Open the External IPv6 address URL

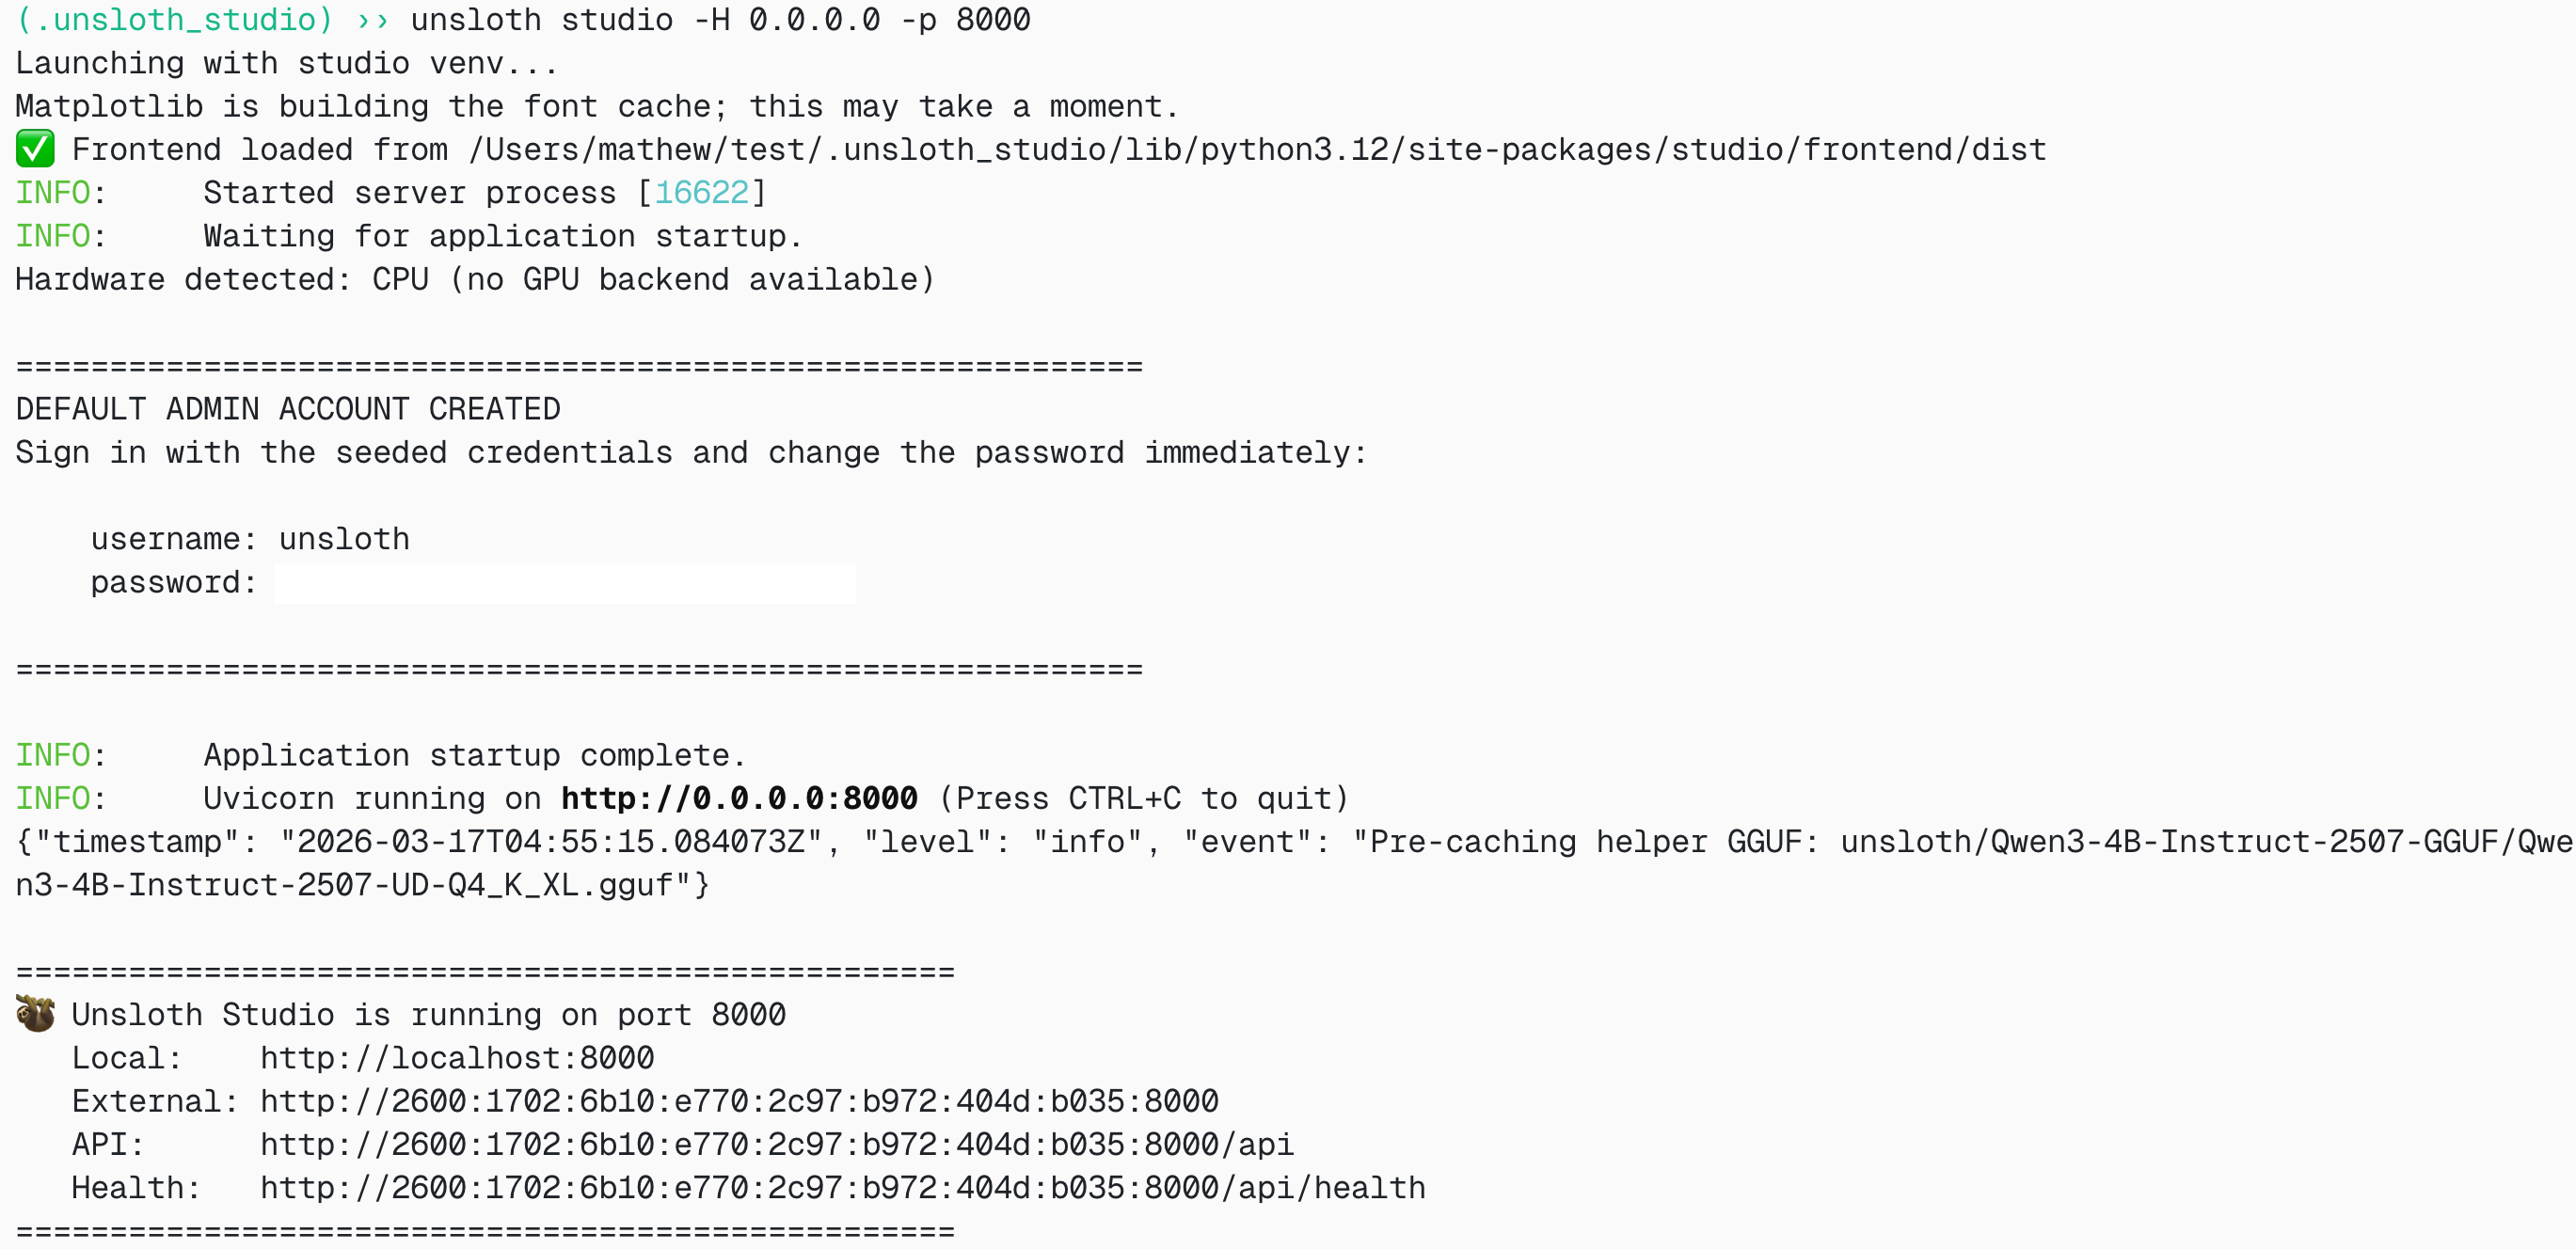coord(739,1101)
